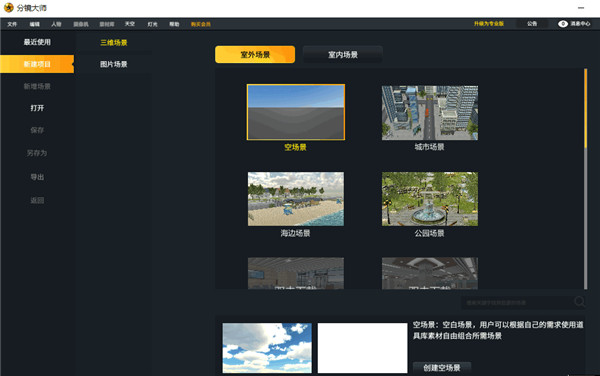
Task: Click 另存为 in the sidebar
Action: point(37,153)
